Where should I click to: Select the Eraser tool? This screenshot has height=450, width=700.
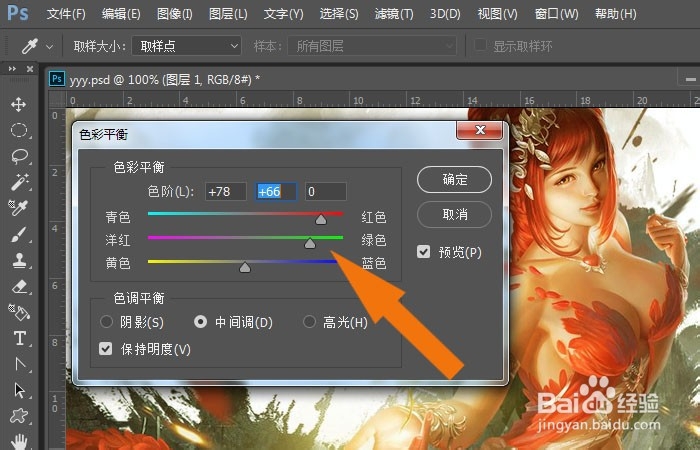tap(19, 286)
